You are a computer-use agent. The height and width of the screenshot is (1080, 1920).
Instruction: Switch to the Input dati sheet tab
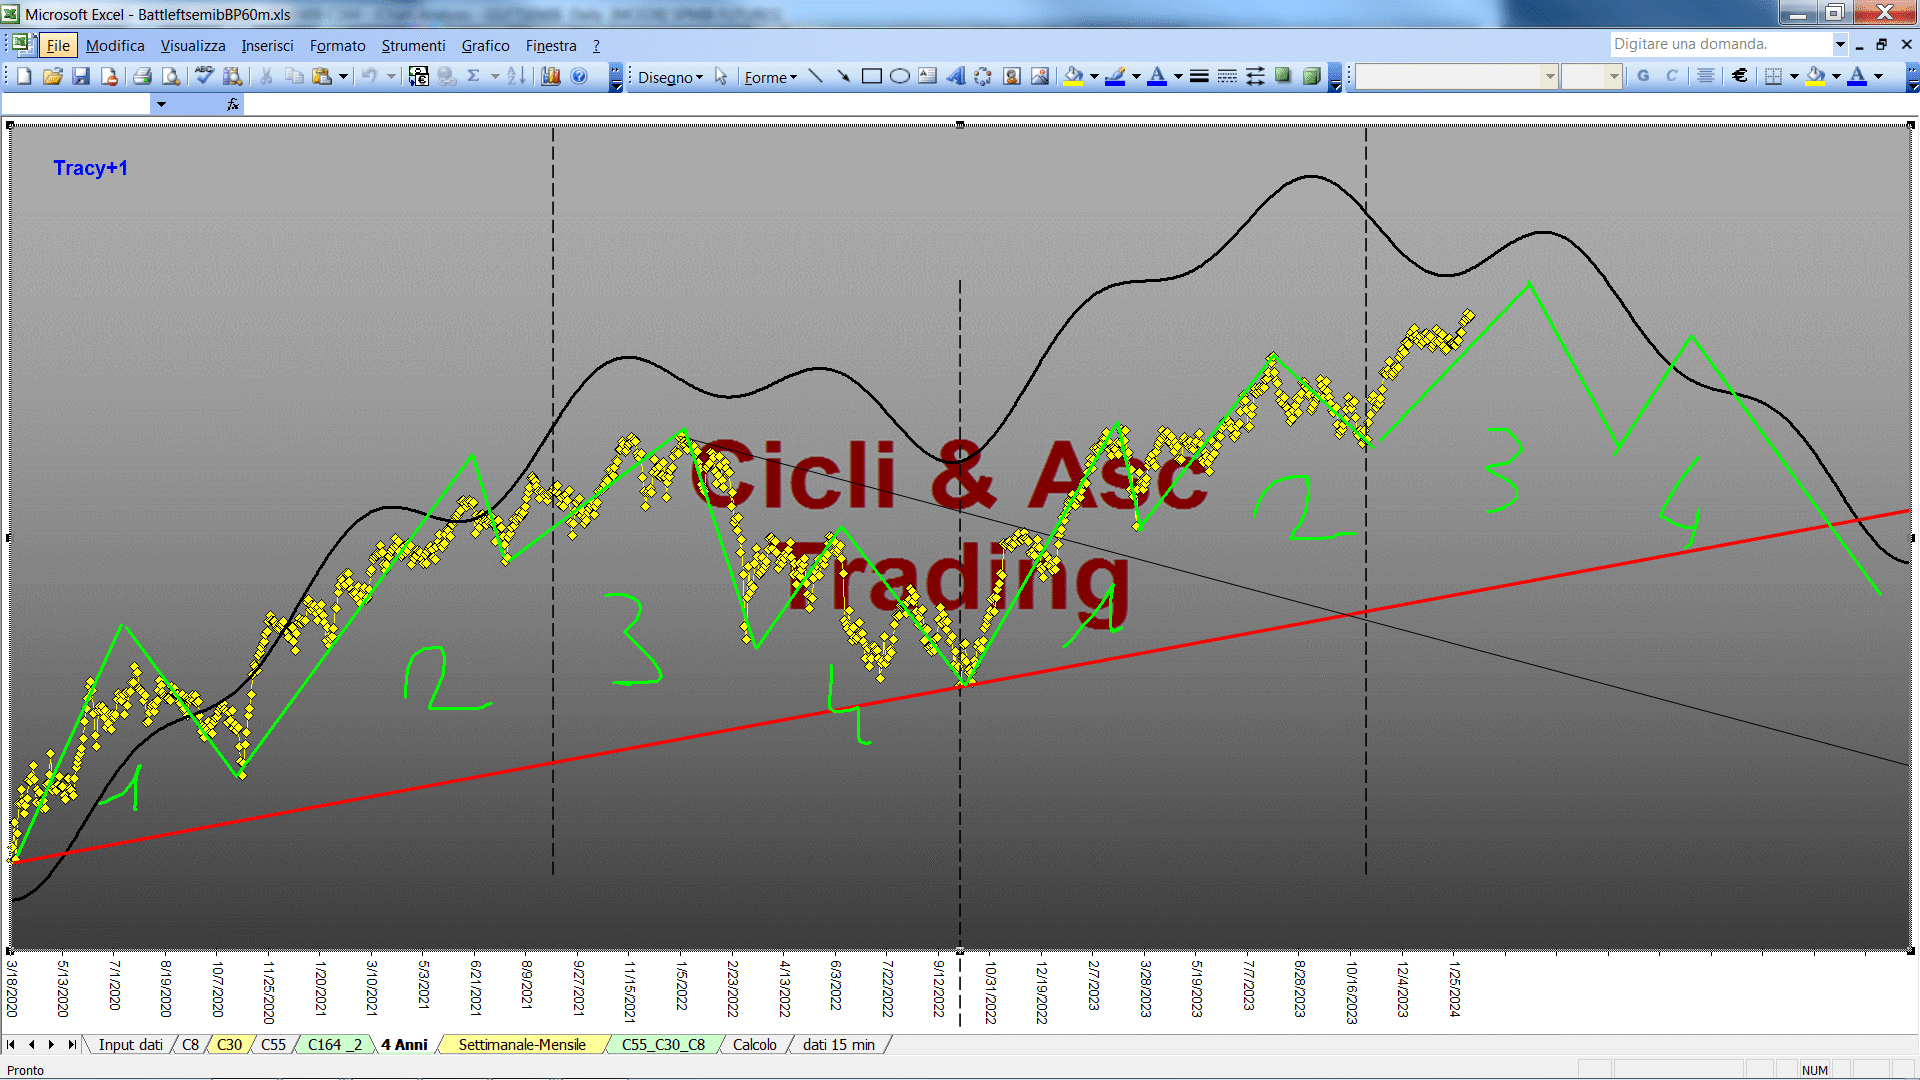click(x=130, y=1044)
